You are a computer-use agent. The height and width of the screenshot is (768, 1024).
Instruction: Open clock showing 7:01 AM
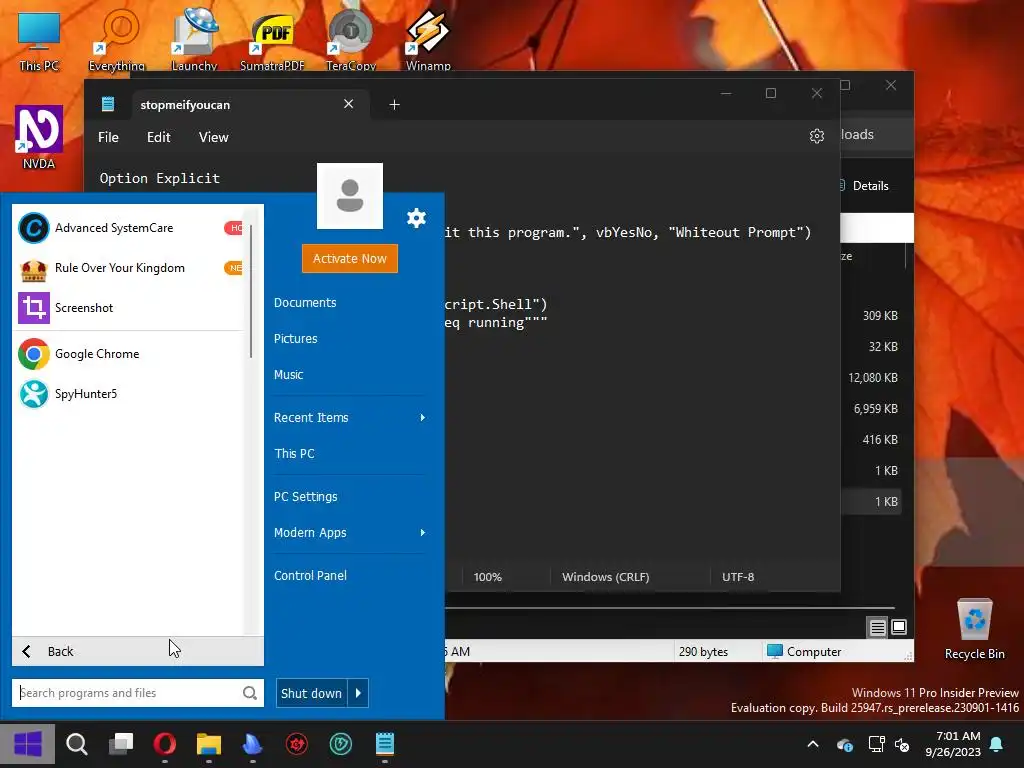coord(953,744)
